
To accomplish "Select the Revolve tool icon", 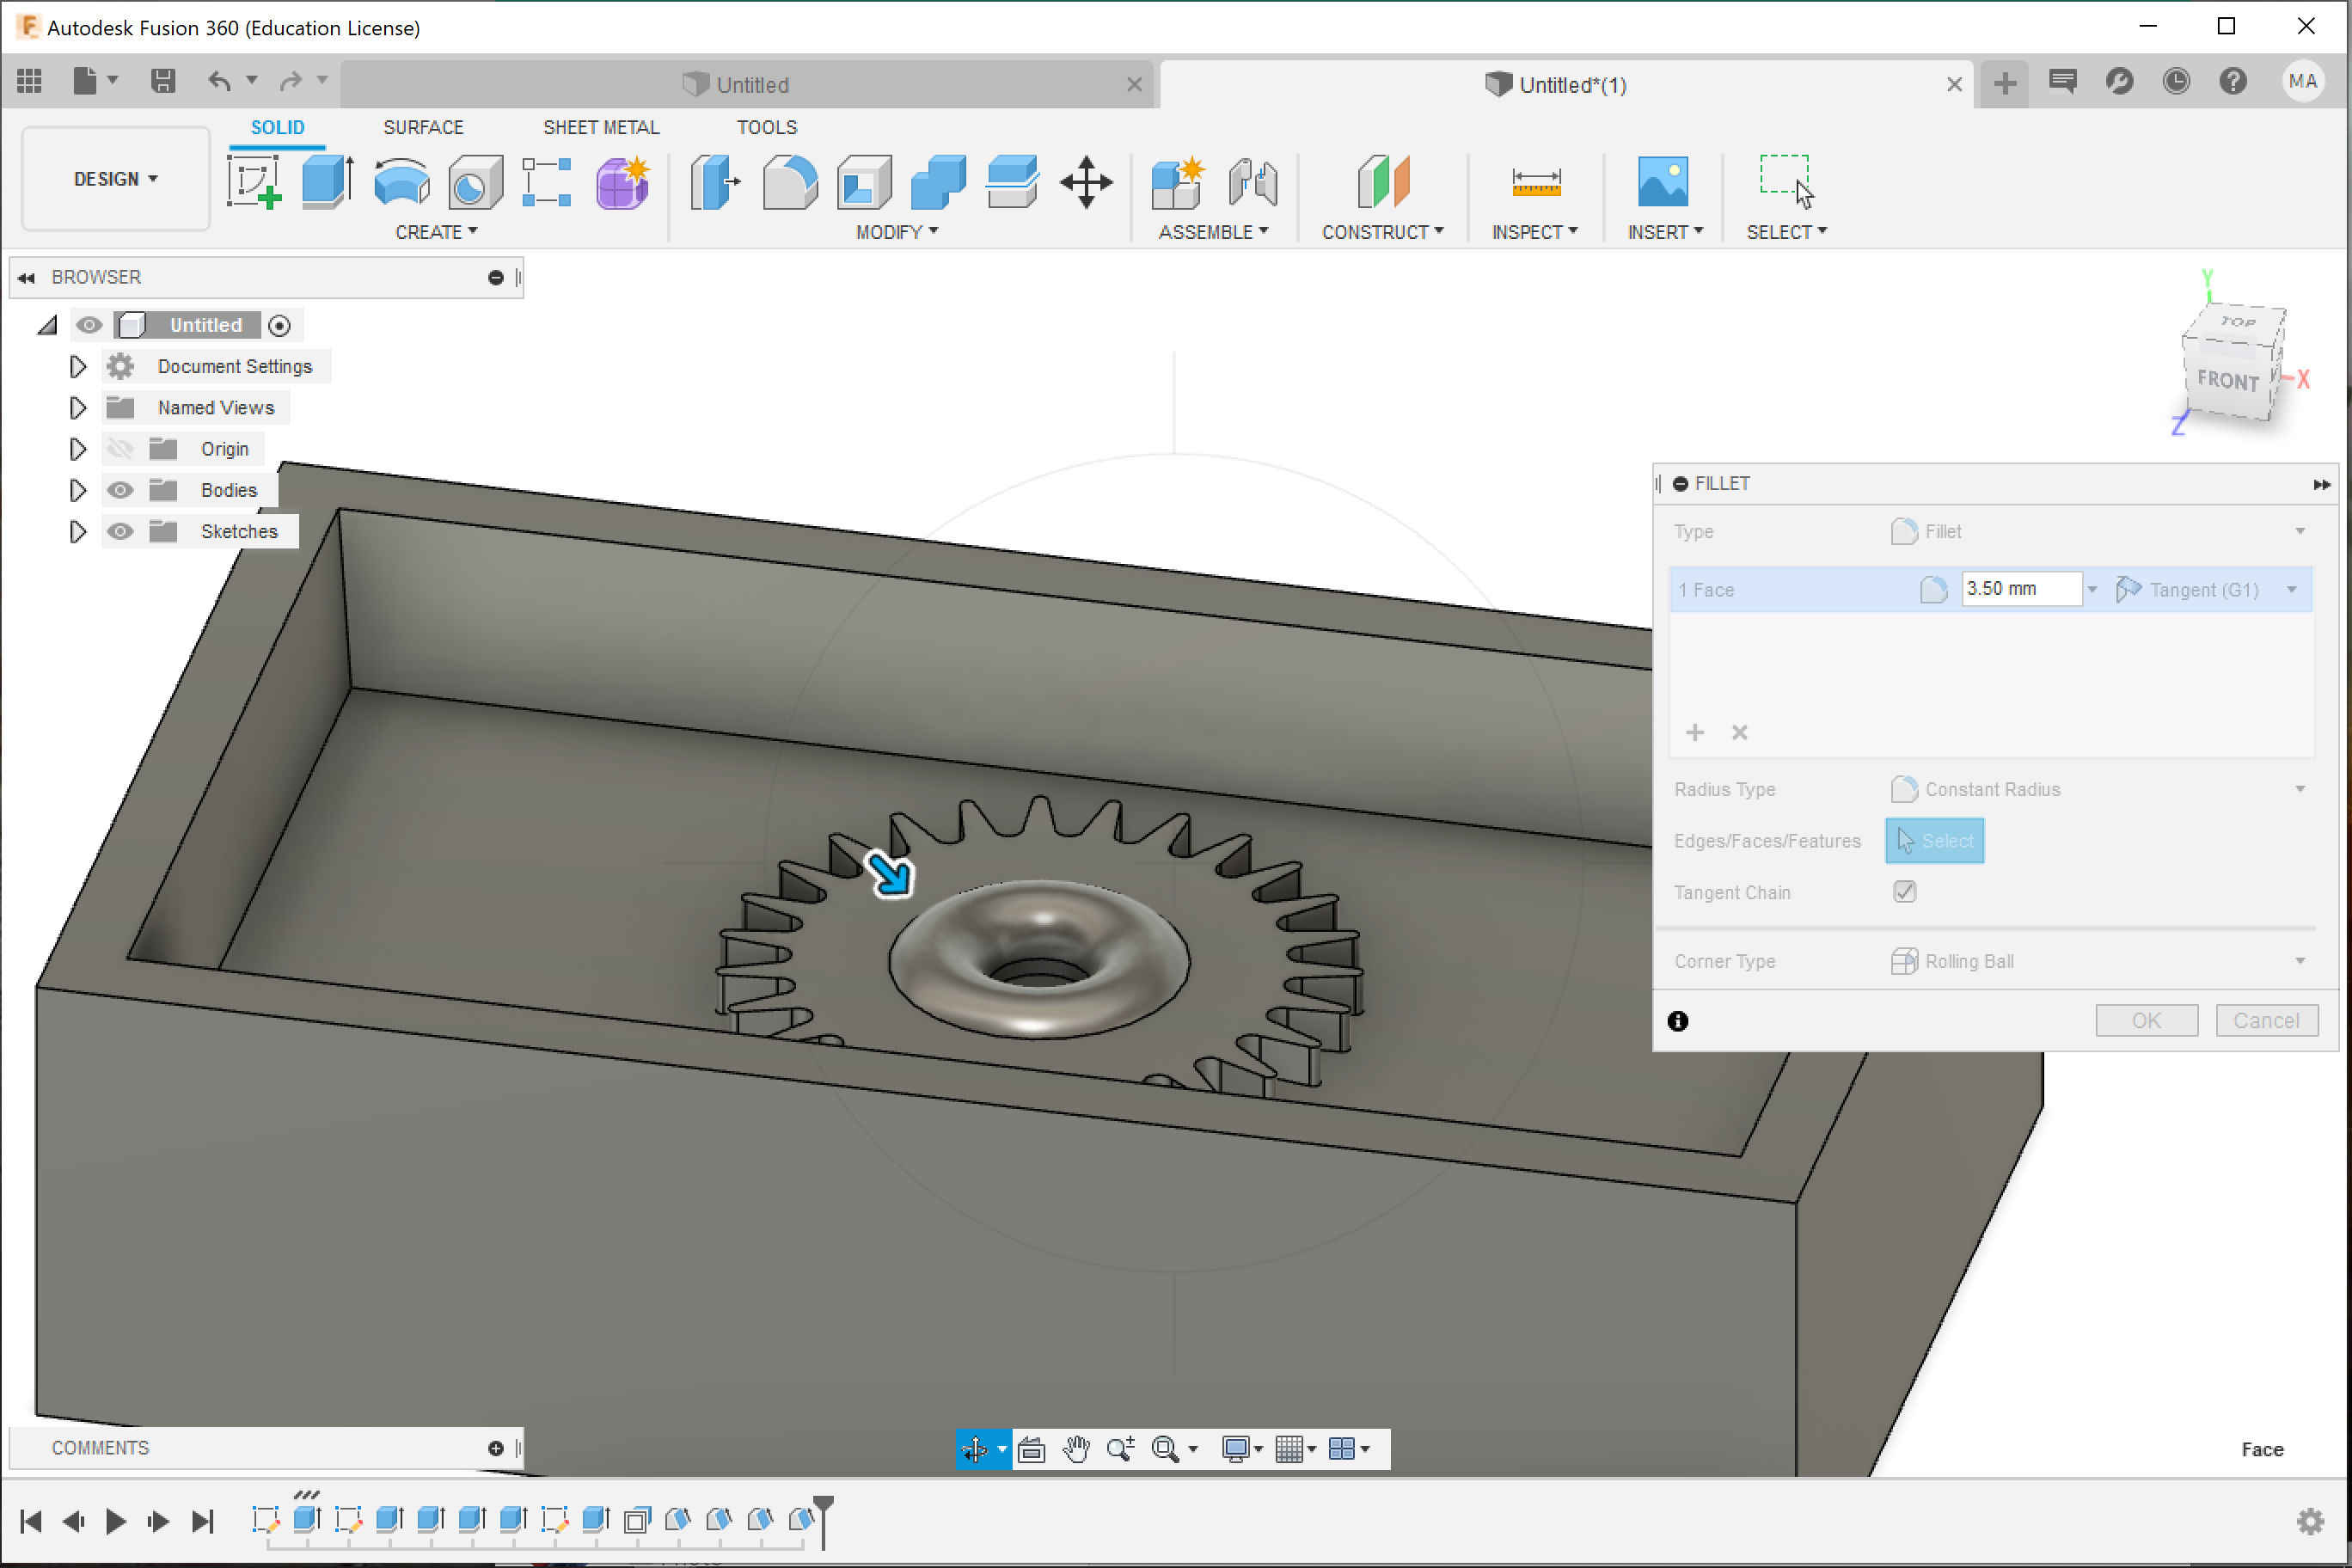I will tap(401, 182).
